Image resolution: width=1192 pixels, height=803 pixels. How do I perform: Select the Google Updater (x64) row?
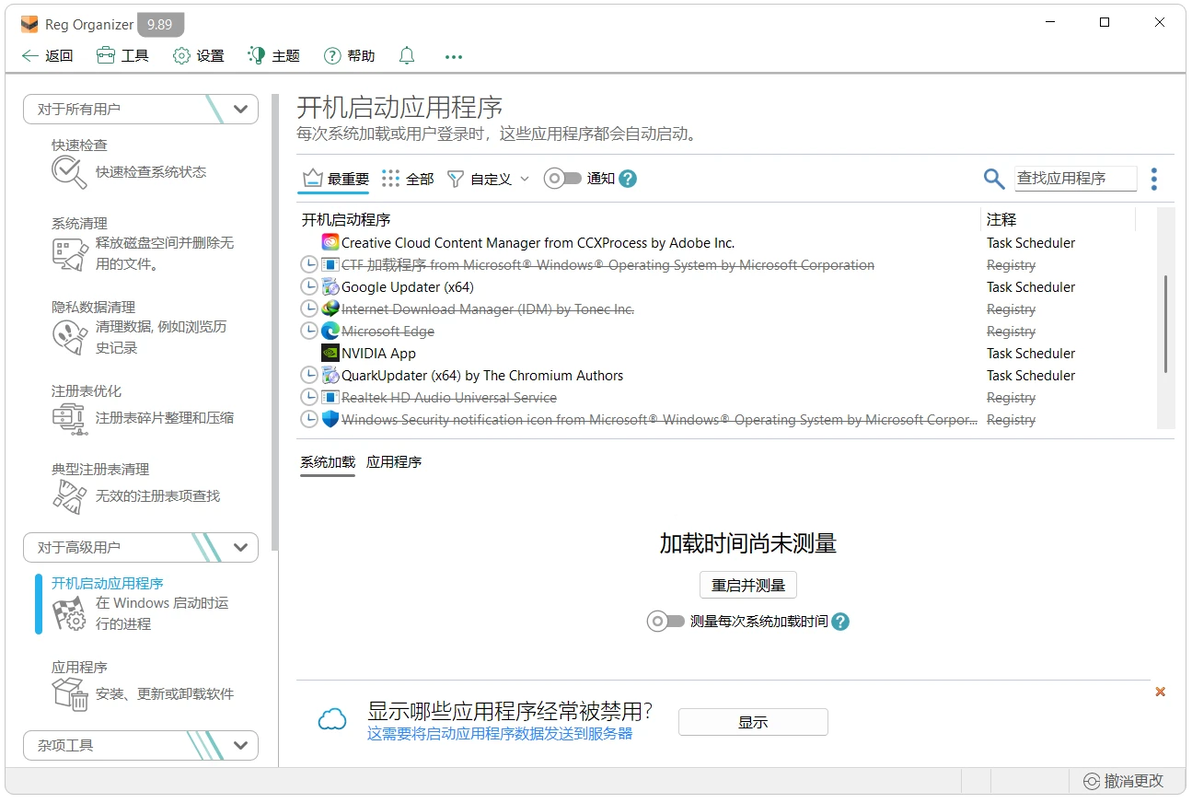click(716, 287)
